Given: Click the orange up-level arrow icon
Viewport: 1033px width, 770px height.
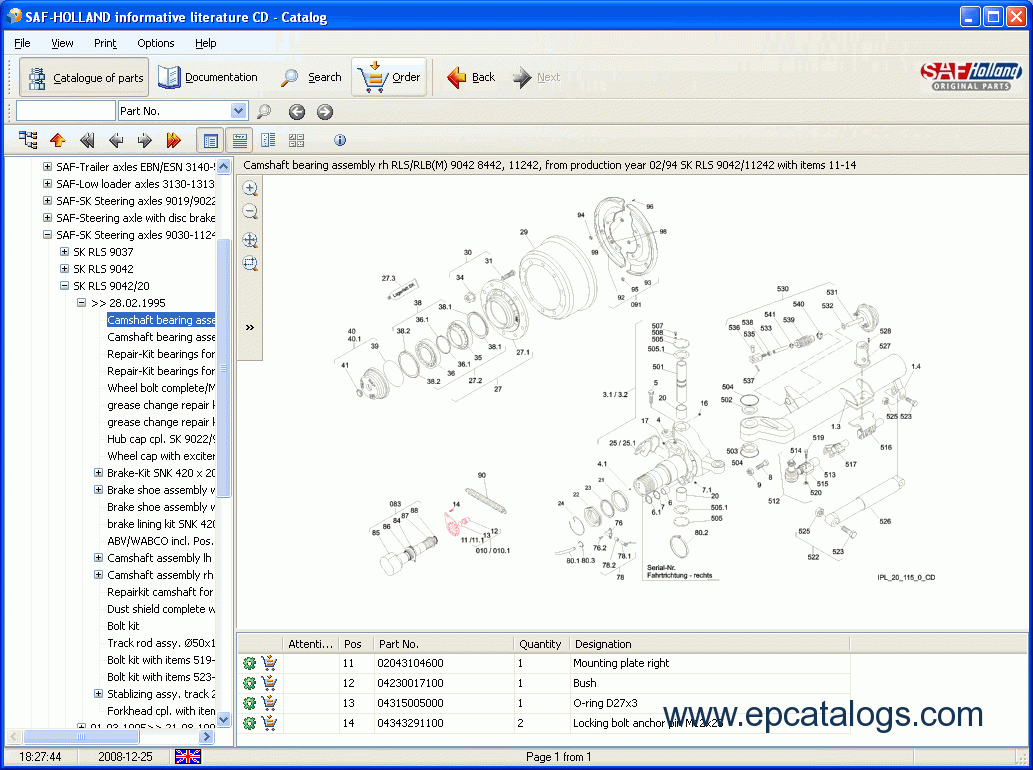Looking at the screenshot, I should coord(57,140).
